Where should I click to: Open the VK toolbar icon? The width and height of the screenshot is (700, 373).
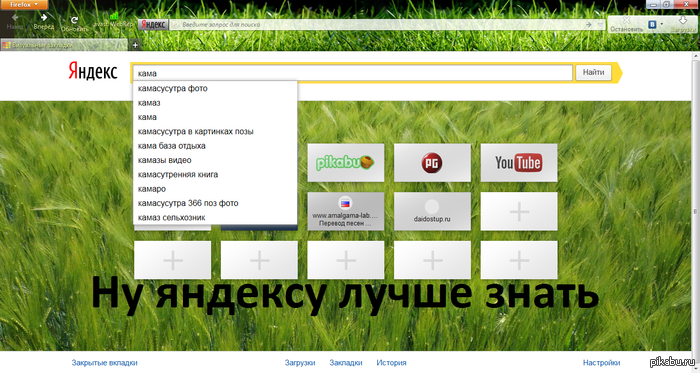coord(652,25)
